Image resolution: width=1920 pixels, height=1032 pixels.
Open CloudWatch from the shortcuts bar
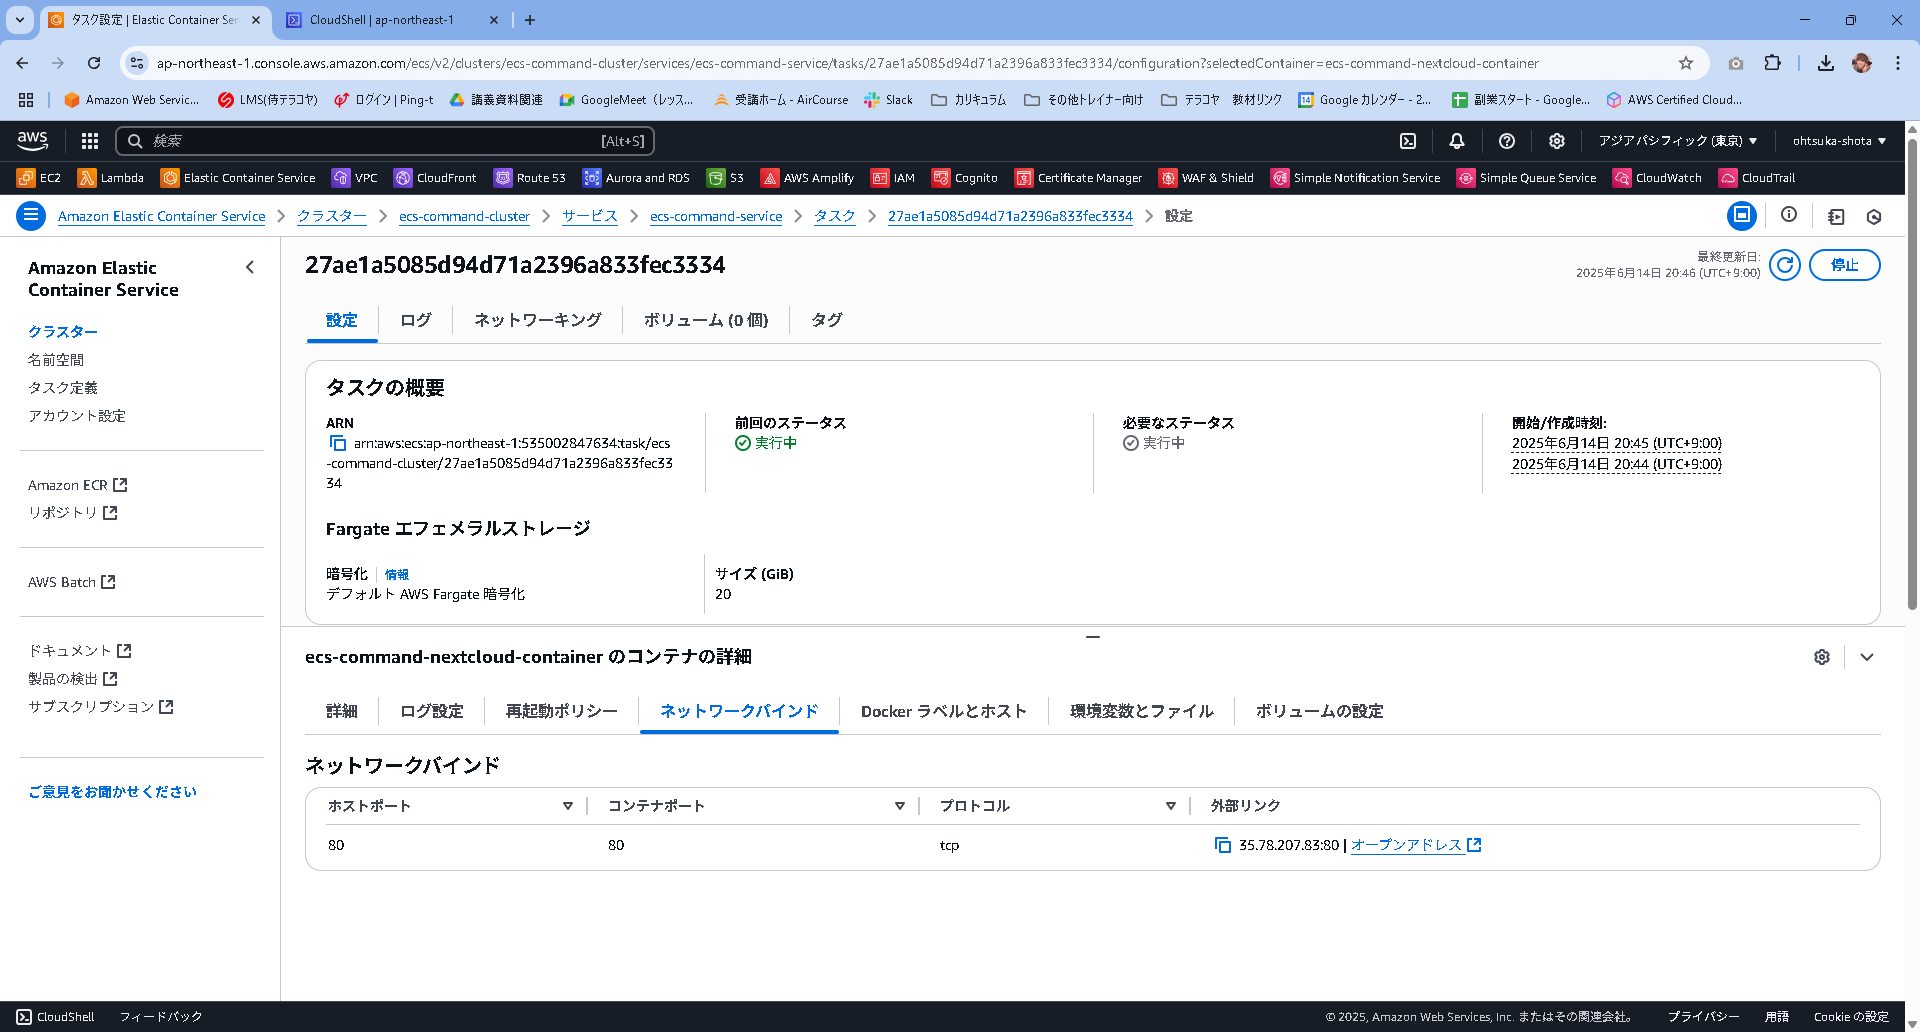[x=1657, y=177]
